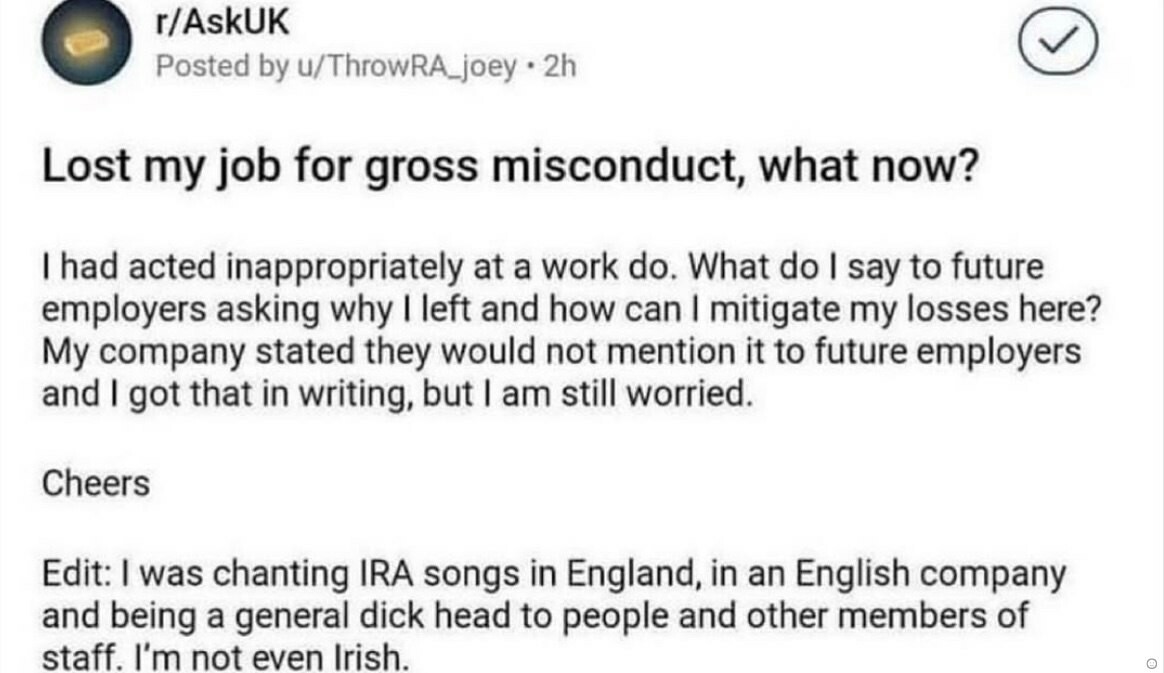Select the line starting 'I had acted inappropriately'
Viewport: 1164px width, 673px height.
click(543, 267)
